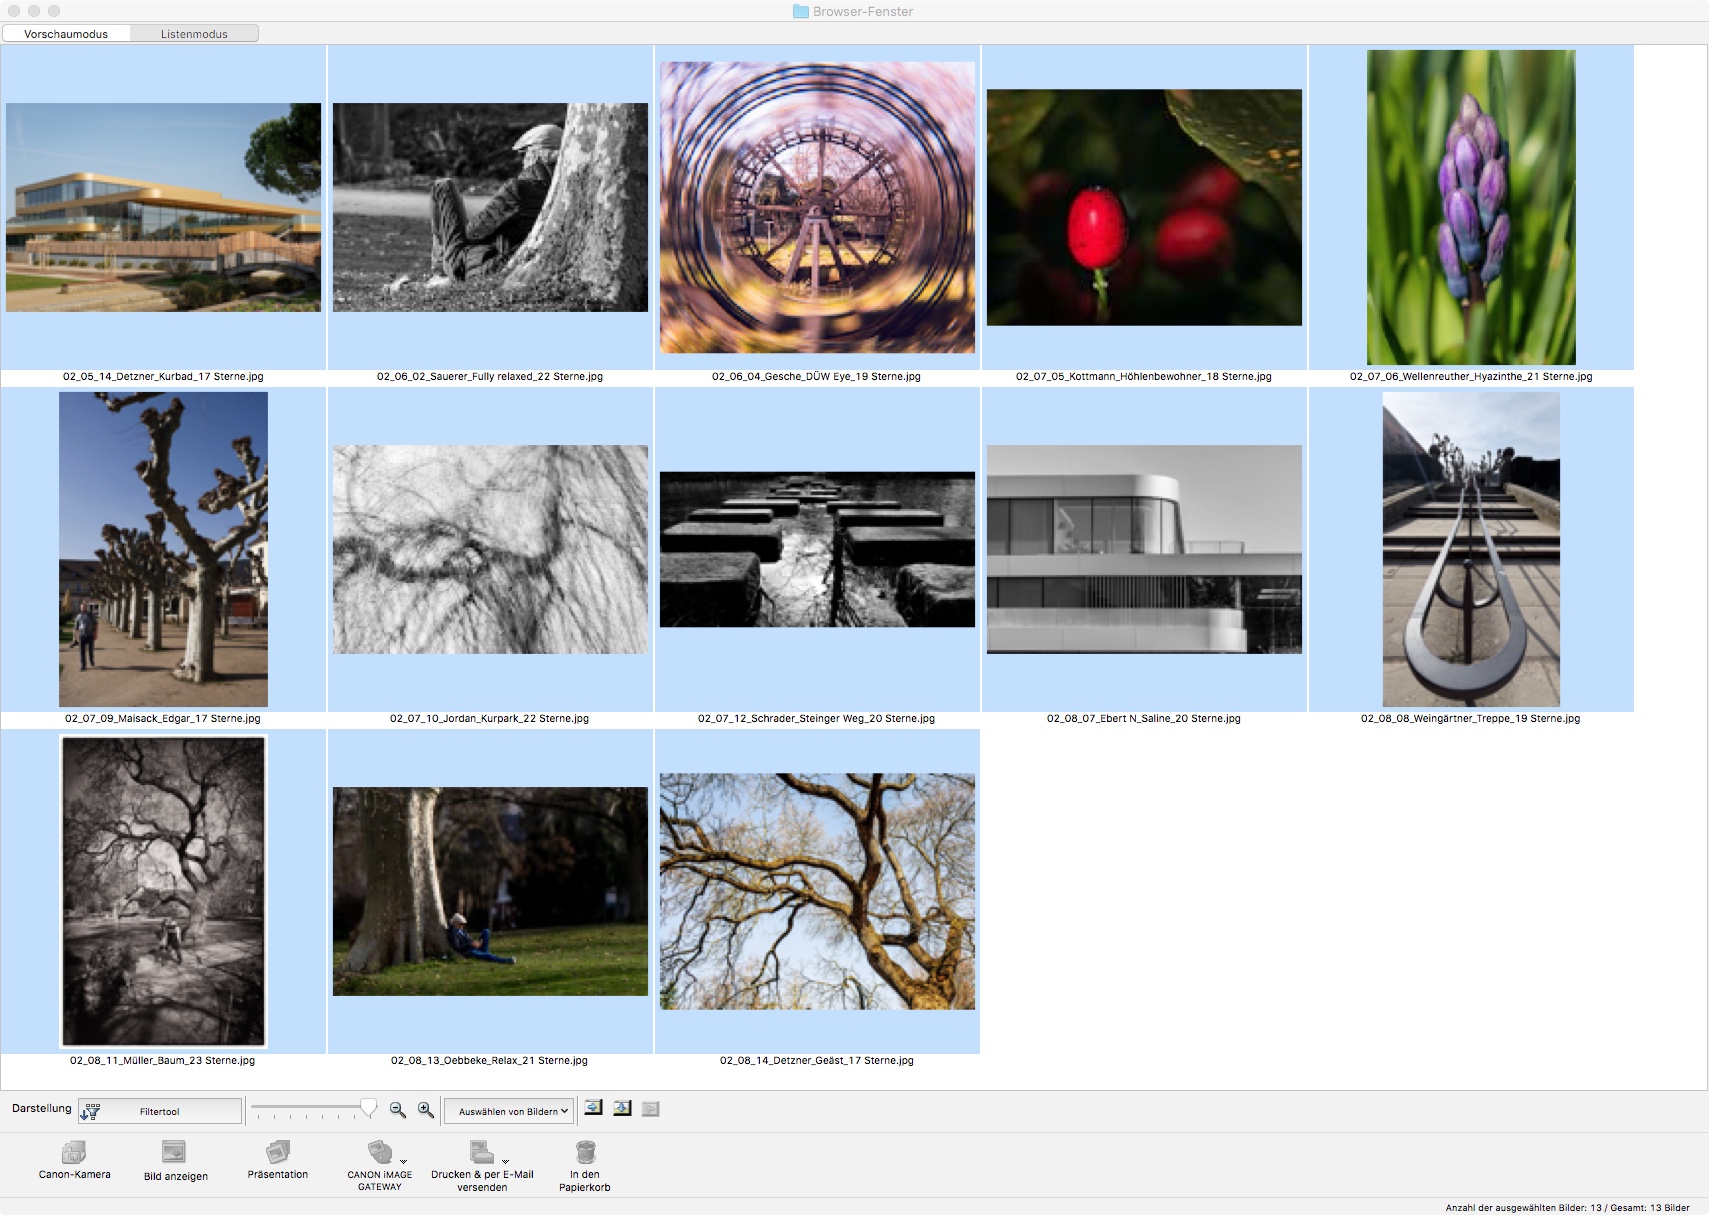Click the zoom out magnifier icon
The height and width of the screenshot is (1215, 1709).
pyautogui.click(x=397, y=1110)
